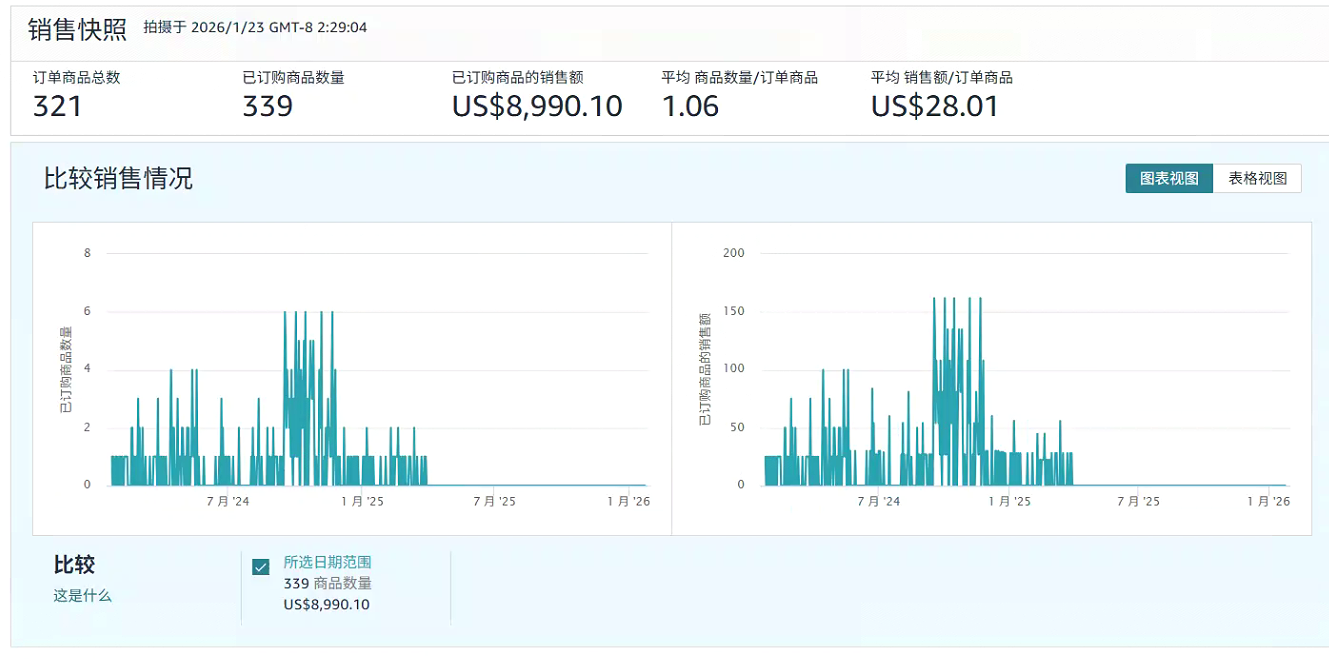Click the 比较销售情况 section title
Screen dimensions: 1329x659
coord(118,179)
